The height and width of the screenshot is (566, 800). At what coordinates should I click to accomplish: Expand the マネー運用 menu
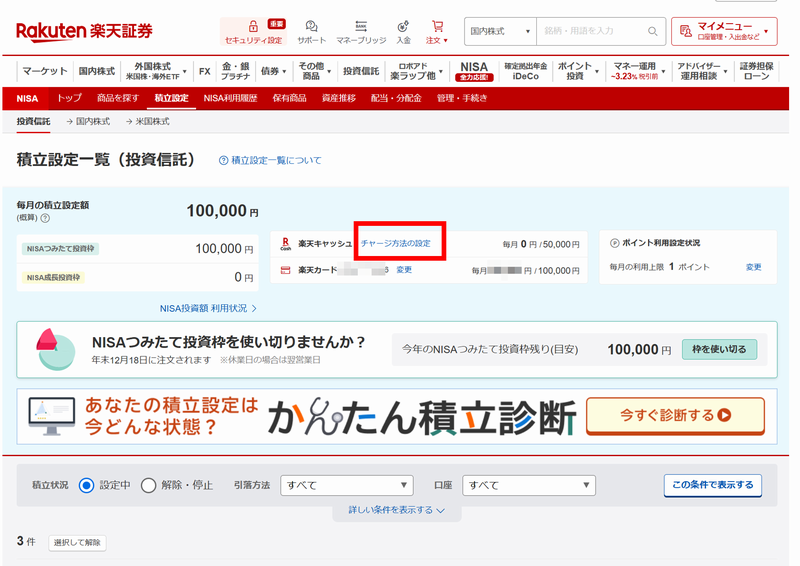pyautogui.click(x=639, y=71)
